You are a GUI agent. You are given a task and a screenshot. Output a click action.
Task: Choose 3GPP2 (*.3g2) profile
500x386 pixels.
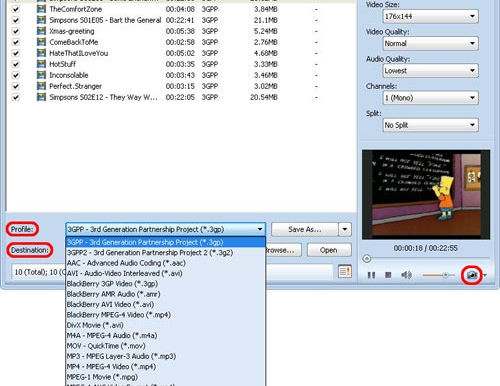point(166,252)
